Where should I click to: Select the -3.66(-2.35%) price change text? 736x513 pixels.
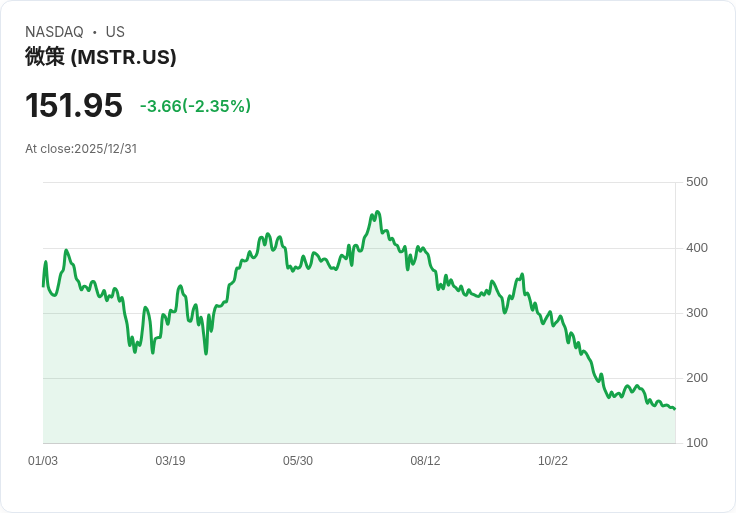(x=195, y=106)
